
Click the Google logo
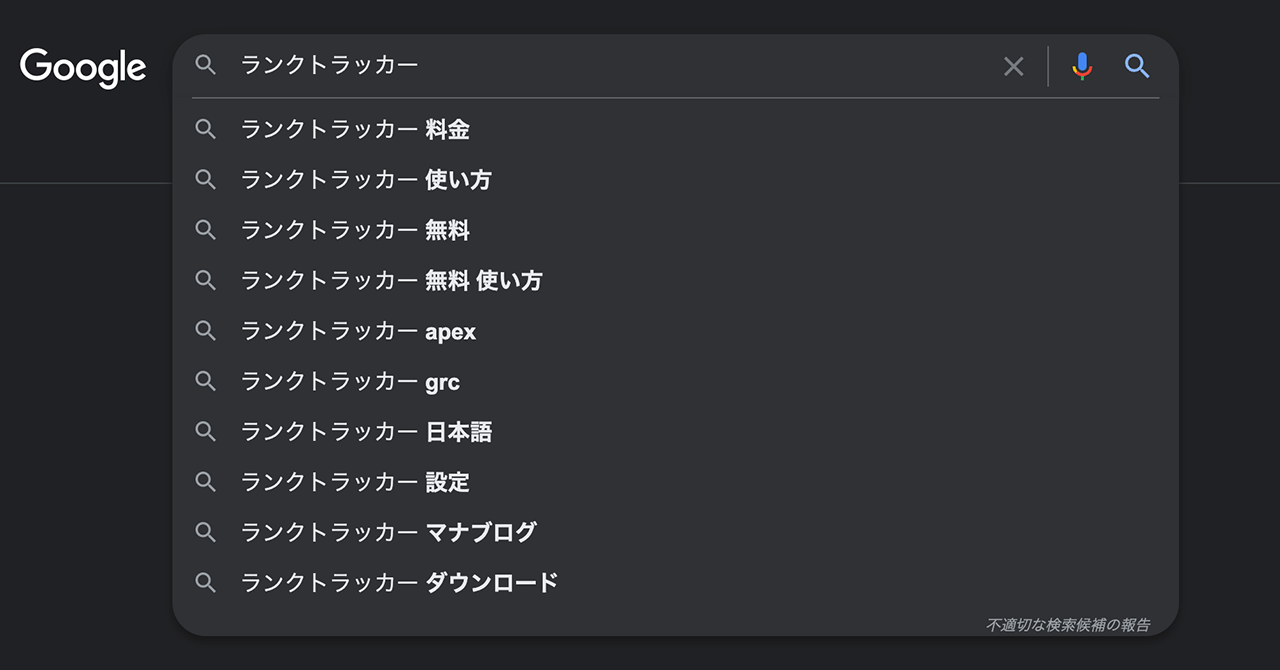click(x=83, y=67)
